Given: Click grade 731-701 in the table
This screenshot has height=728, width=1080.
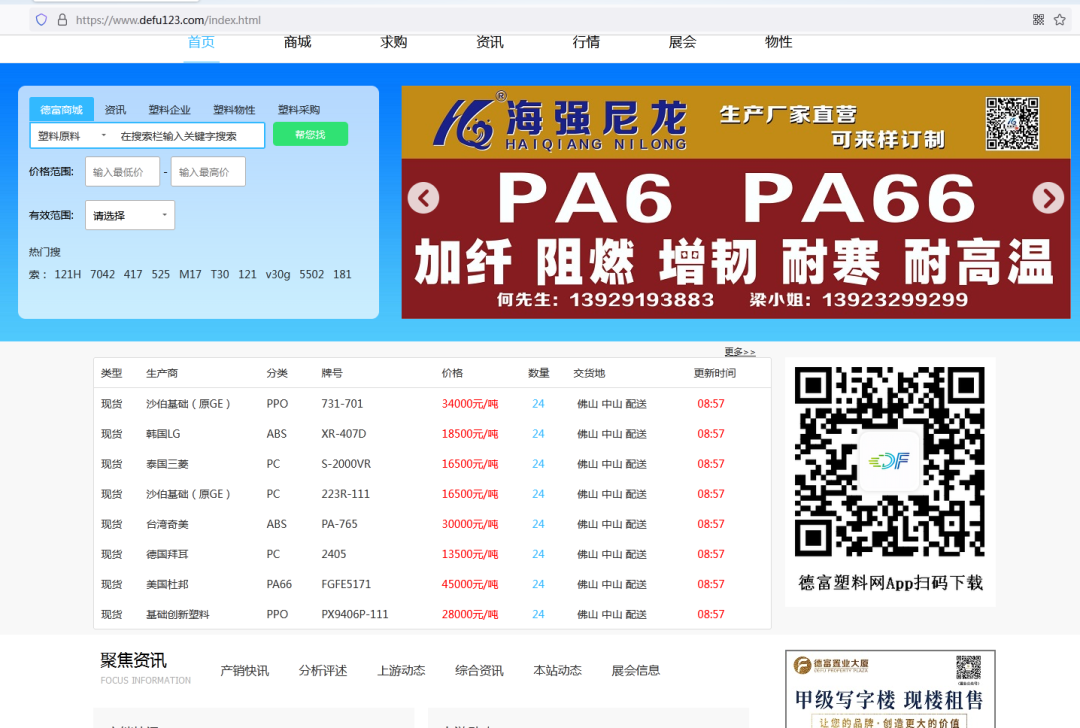Looking at the screenshot, I should tap(342, 404).
